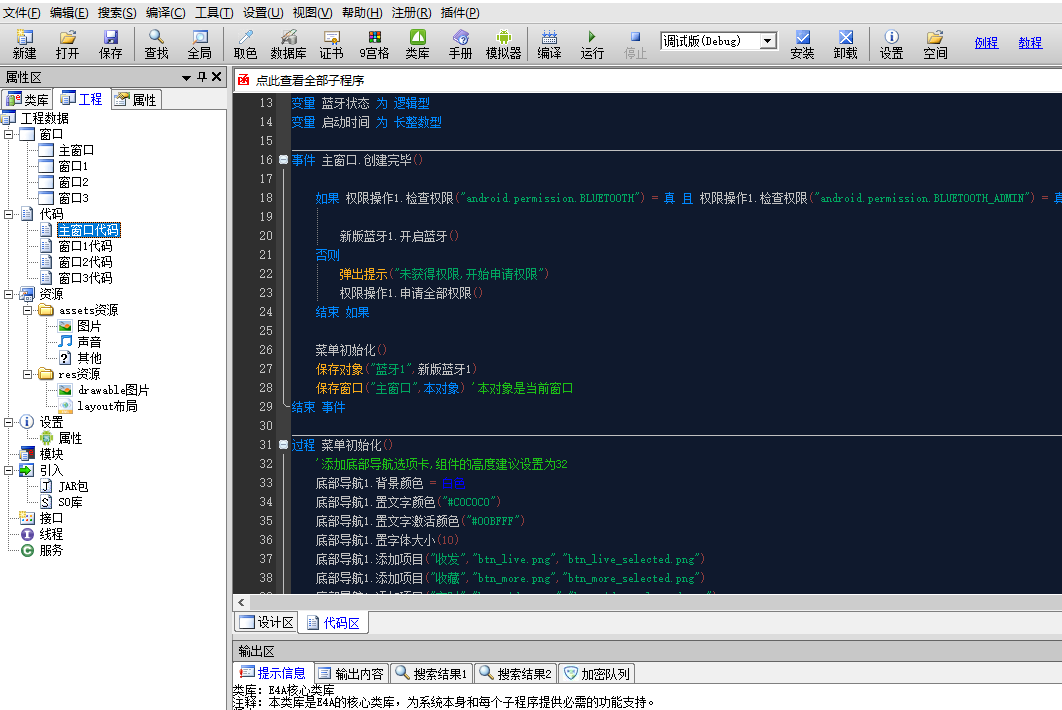1062x710 pixels.
Task: Click the 新建 new project toolbar icon
Action: coord(24,44)
